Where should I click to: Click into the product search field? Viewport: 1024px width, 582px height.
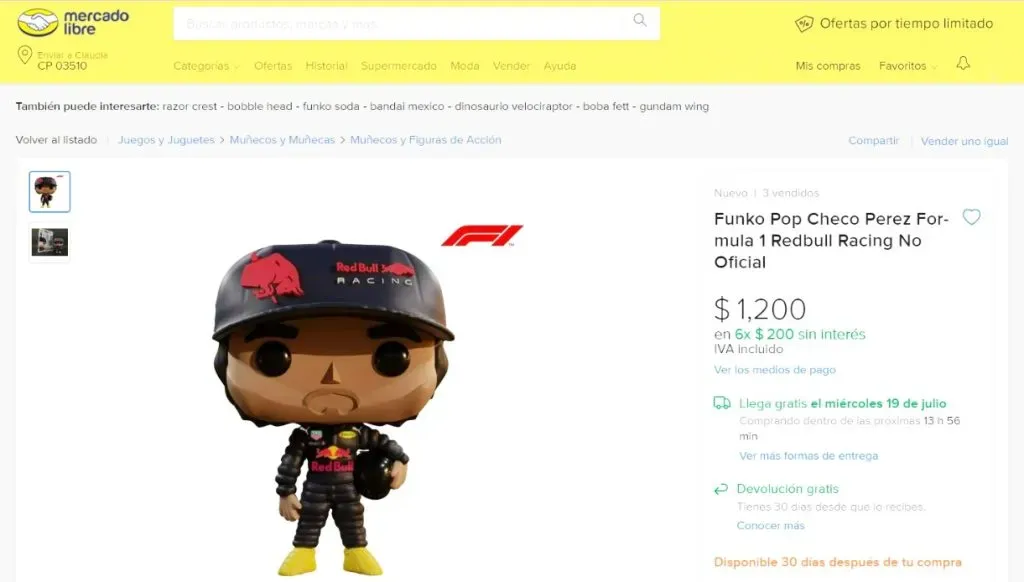pos(400,24)
